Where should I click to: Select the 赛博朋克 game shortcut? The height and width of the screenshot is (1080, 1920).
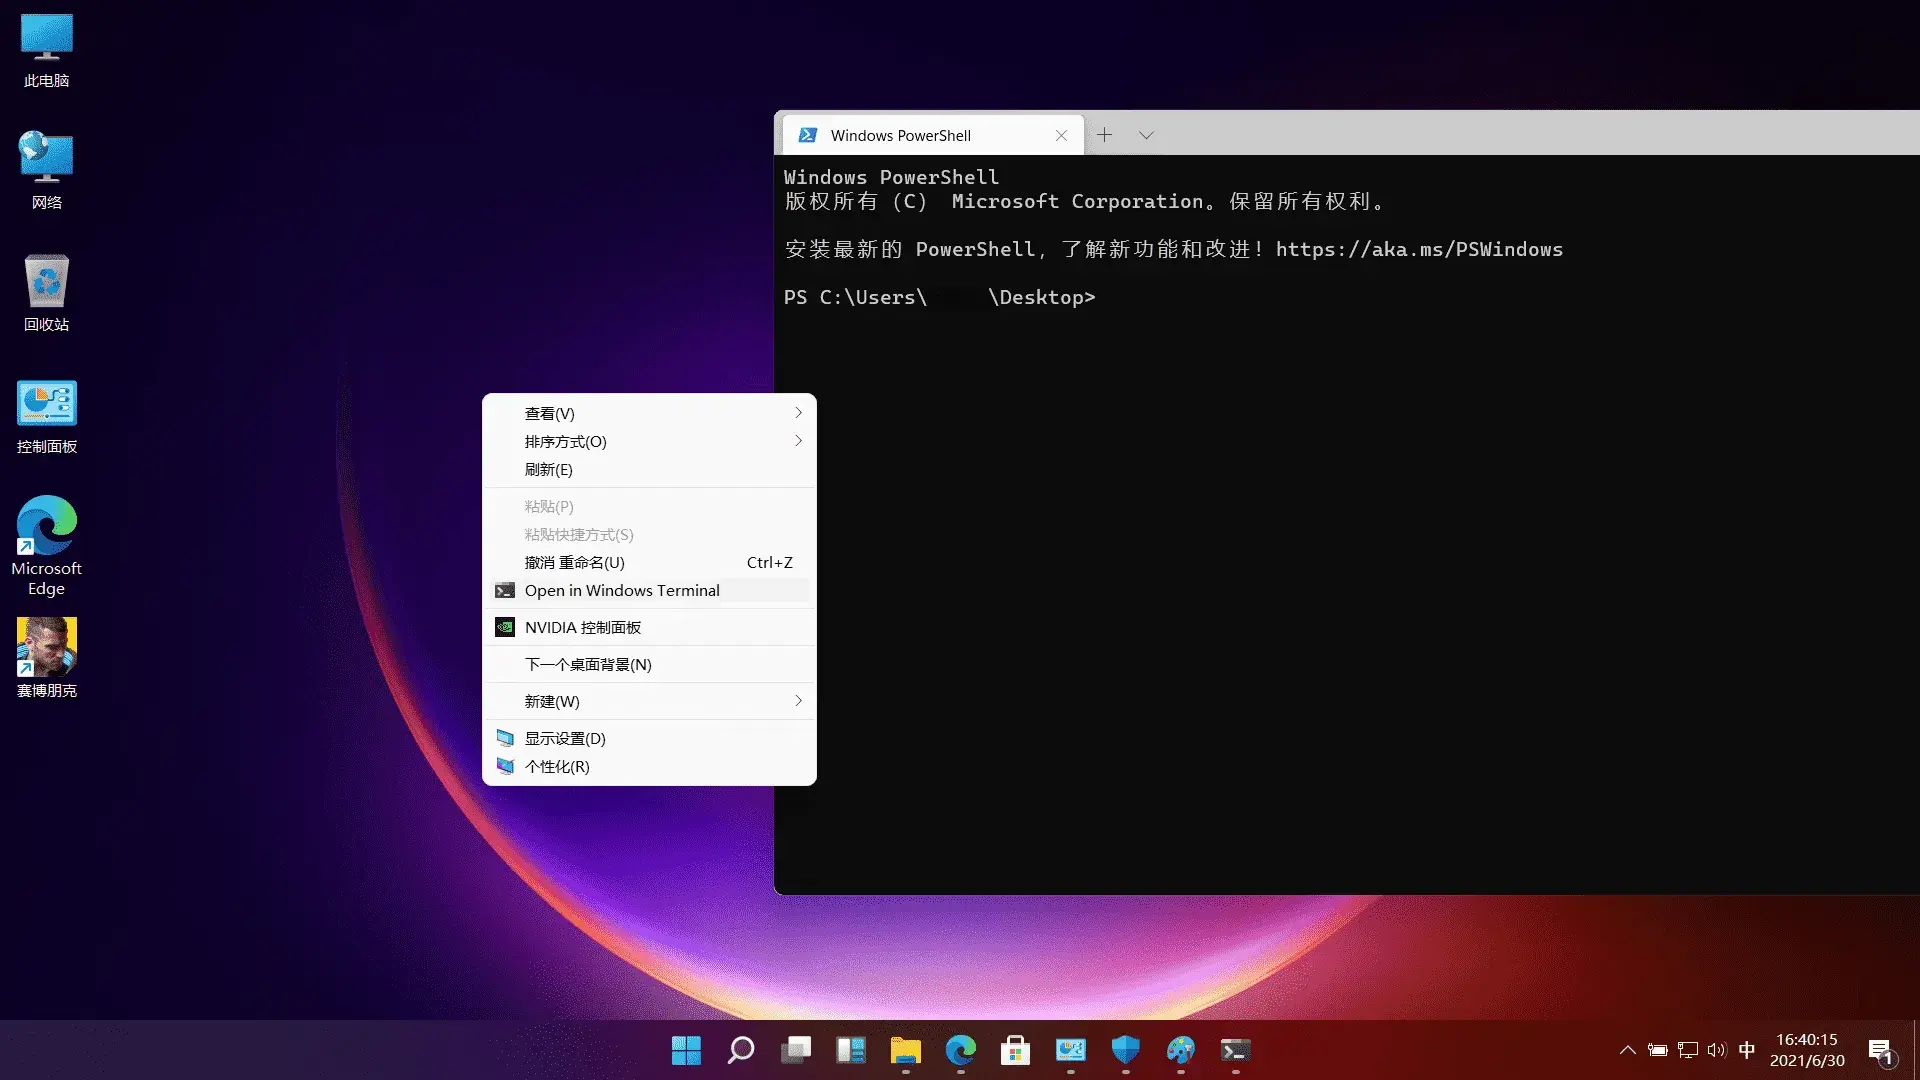(46, 658)
